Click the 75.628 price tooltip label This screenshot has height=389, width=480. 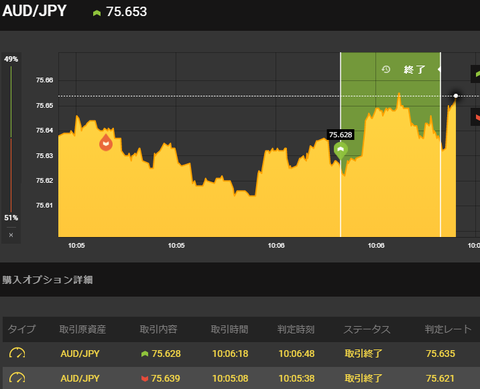click(340, 135)
